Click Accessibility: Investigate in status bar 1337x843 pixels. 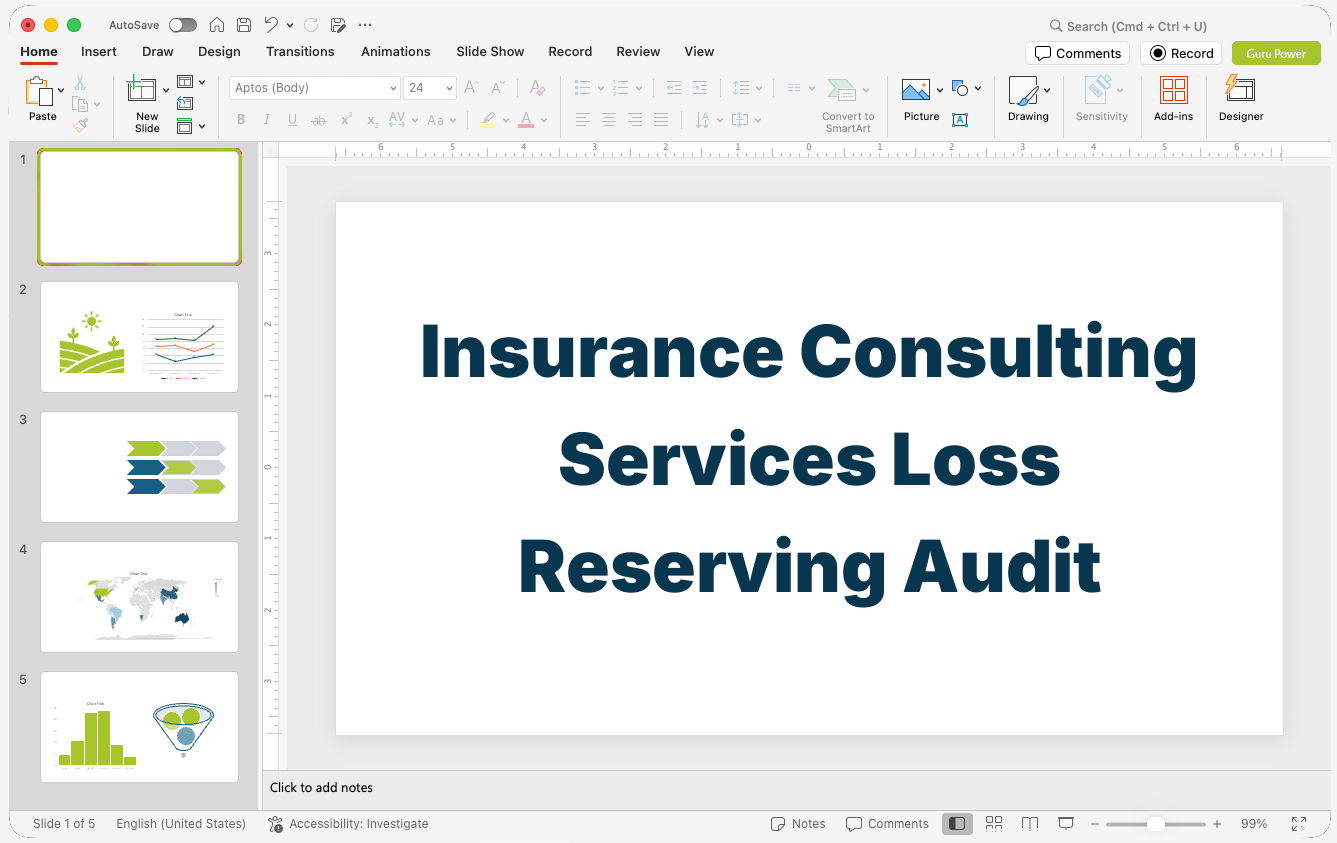(x=359, y=824)
